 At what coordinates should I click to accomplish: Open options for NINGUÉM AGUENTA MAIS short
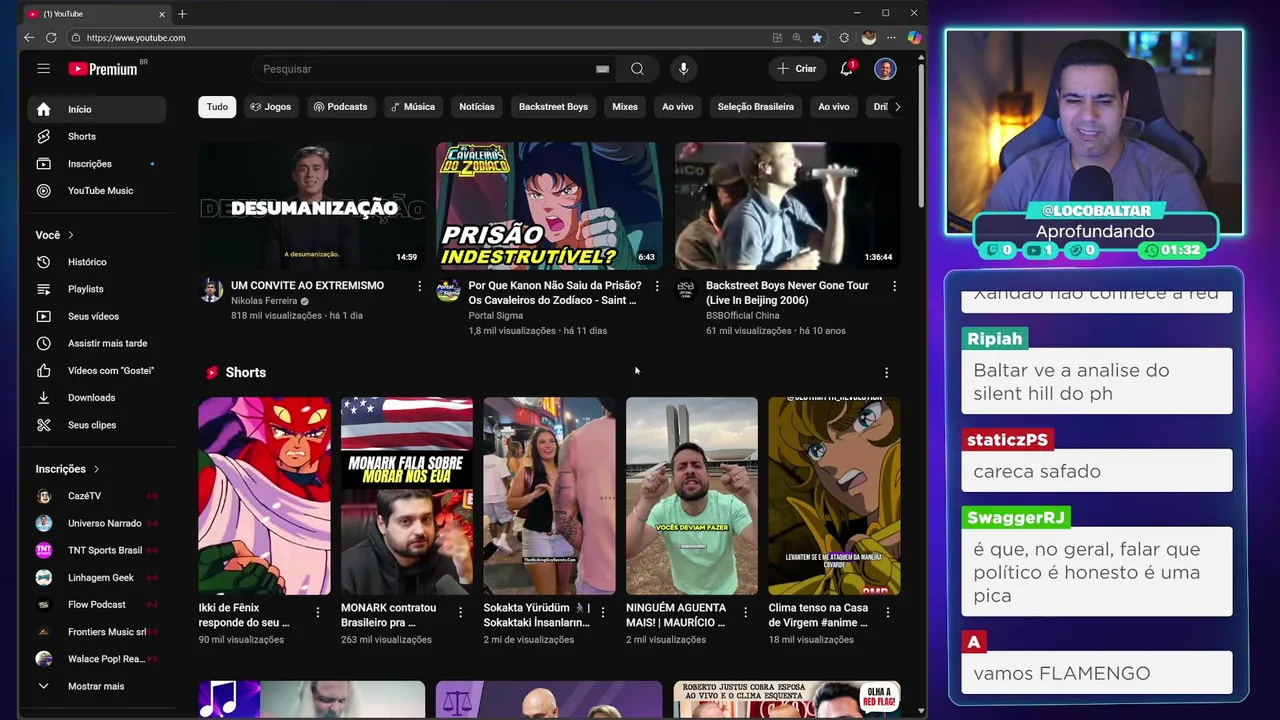pos(745,612)
